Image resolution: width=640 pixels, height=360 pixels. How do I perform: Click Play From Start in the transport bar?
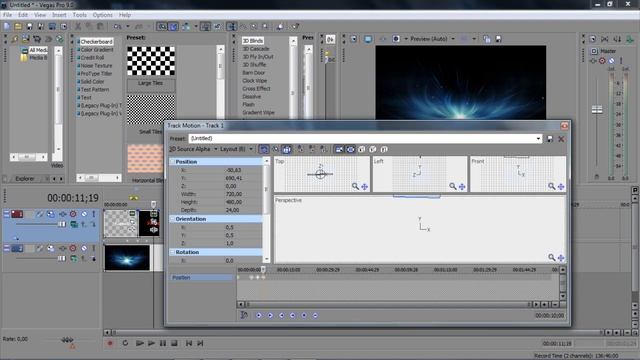140,343
